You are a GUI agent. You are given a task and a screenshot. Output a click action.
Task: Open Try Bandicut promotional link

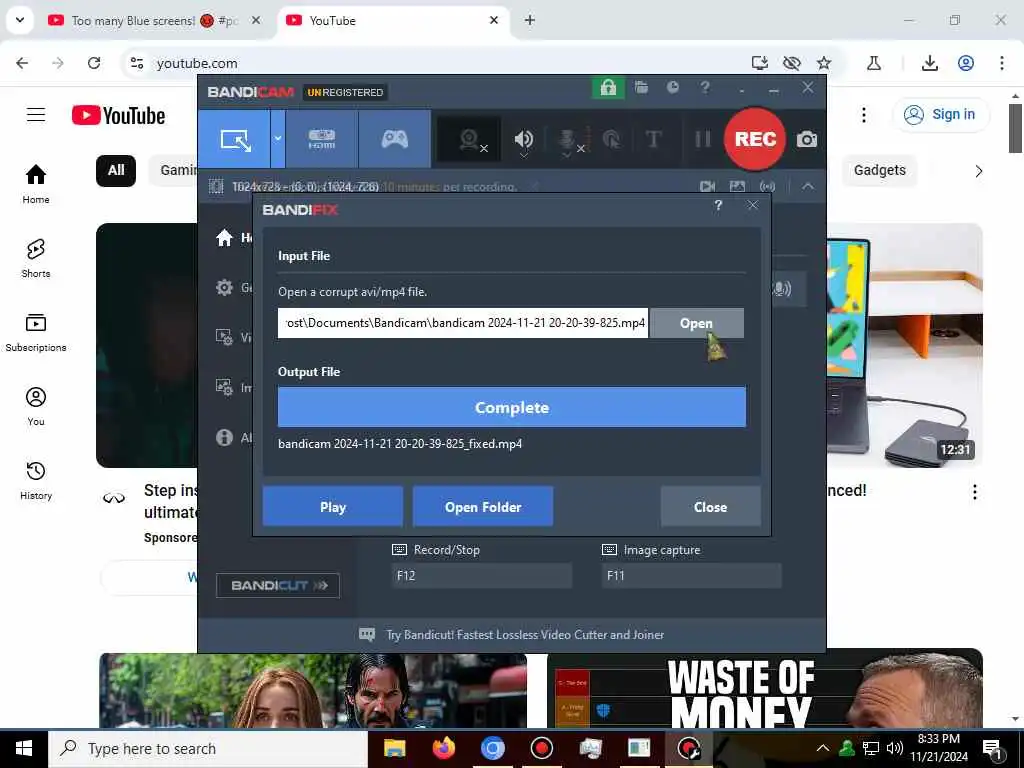coord(511,635)
